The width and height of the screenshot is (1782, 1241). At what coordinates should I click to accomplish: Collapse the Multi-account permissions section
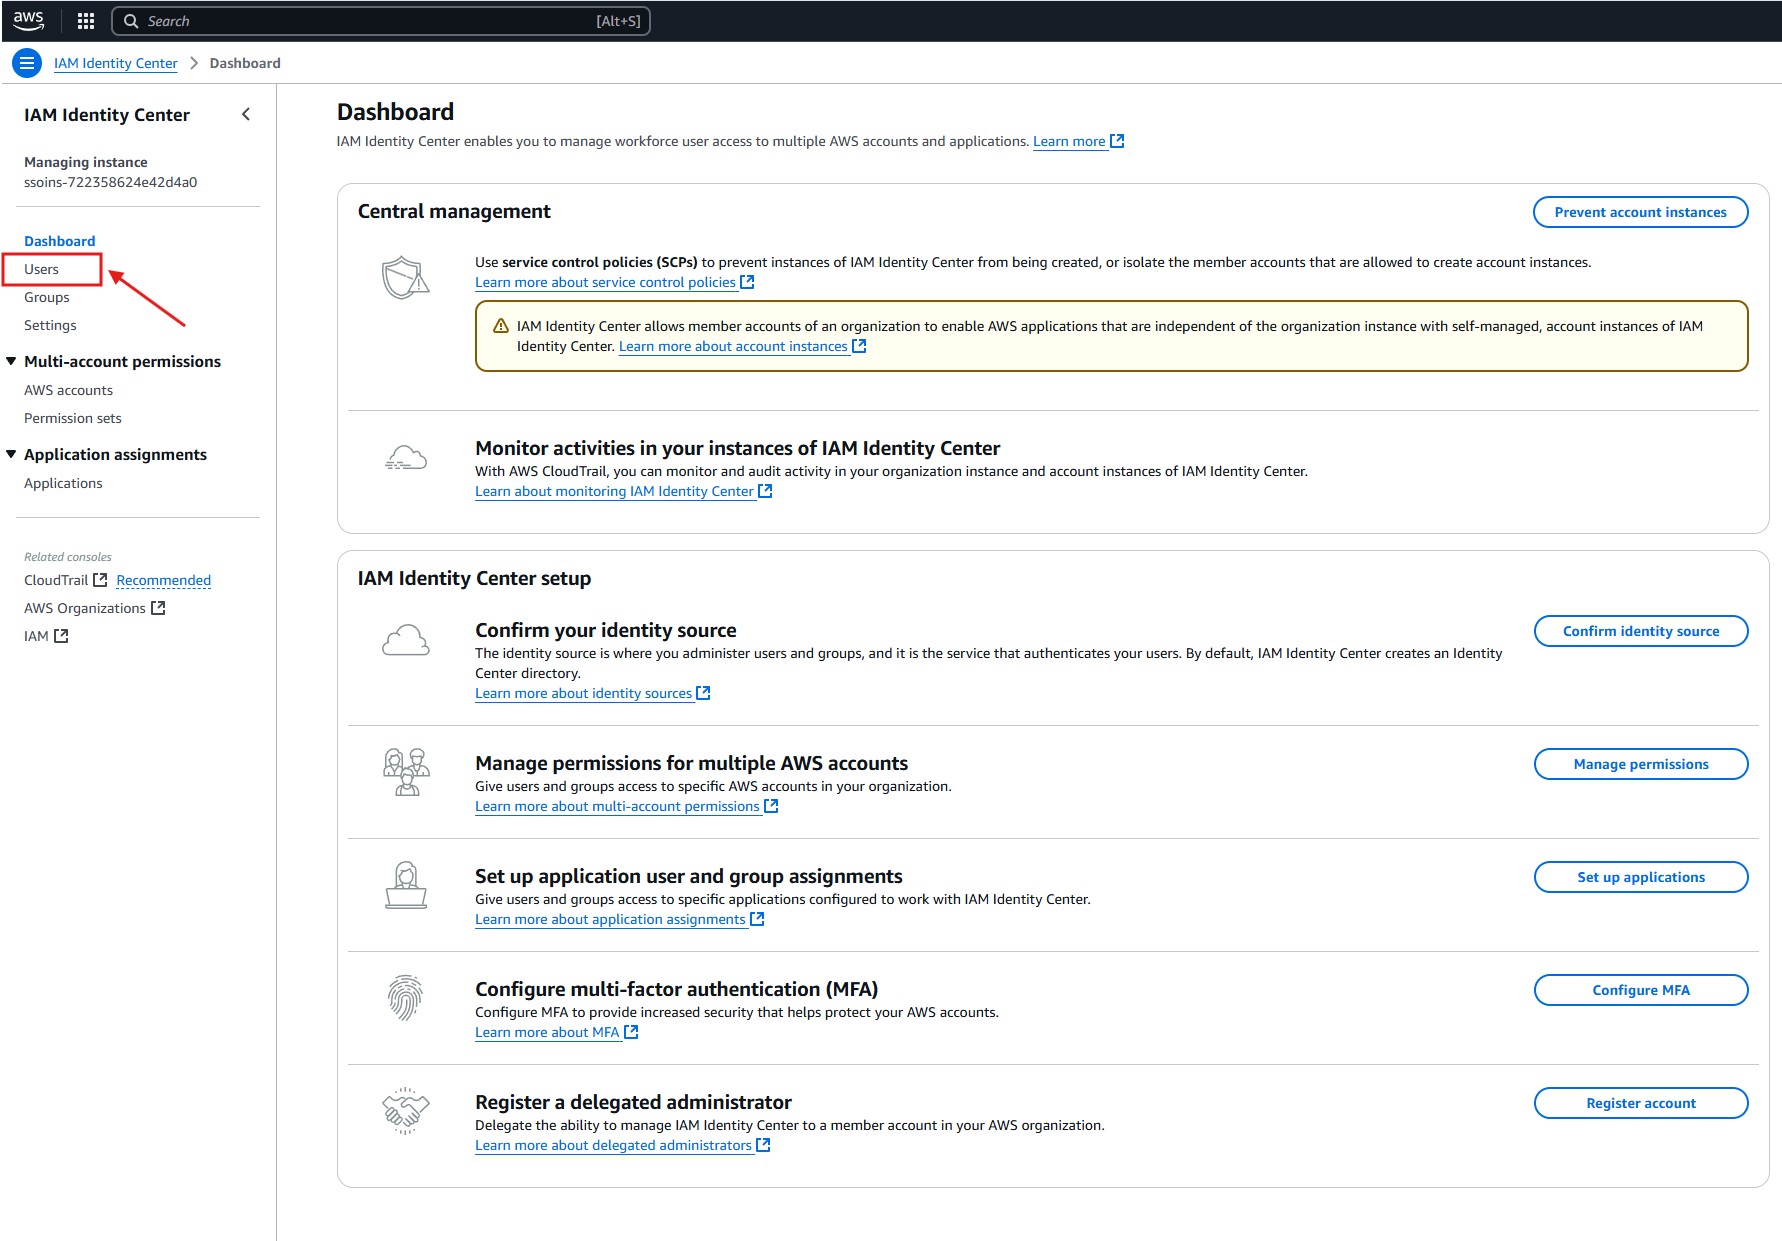click(x=11, y=361)
